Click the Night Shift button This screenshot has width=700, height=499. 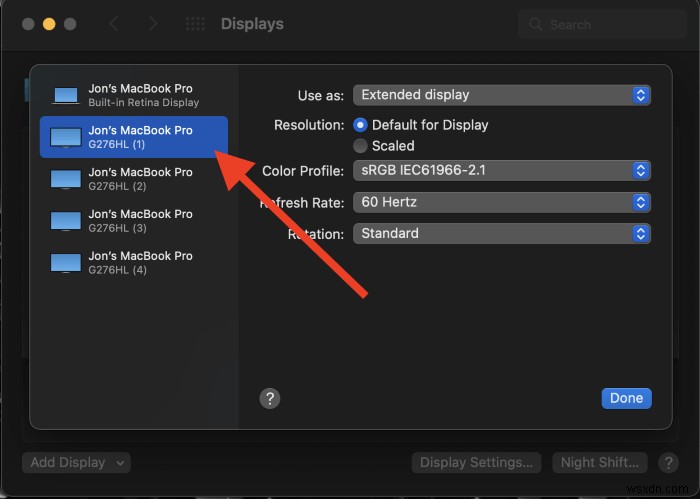tap(600, 462)
